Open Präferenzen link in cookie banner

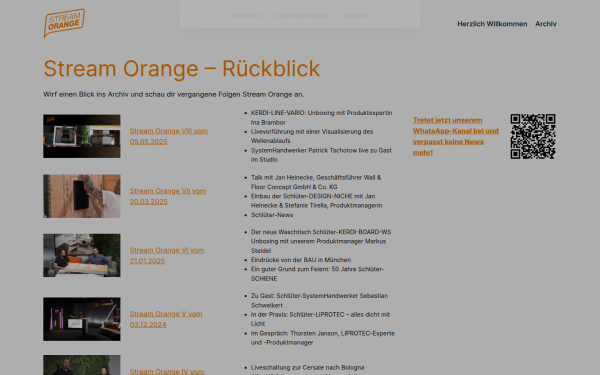pyautogui.click(x=247, y=16)
